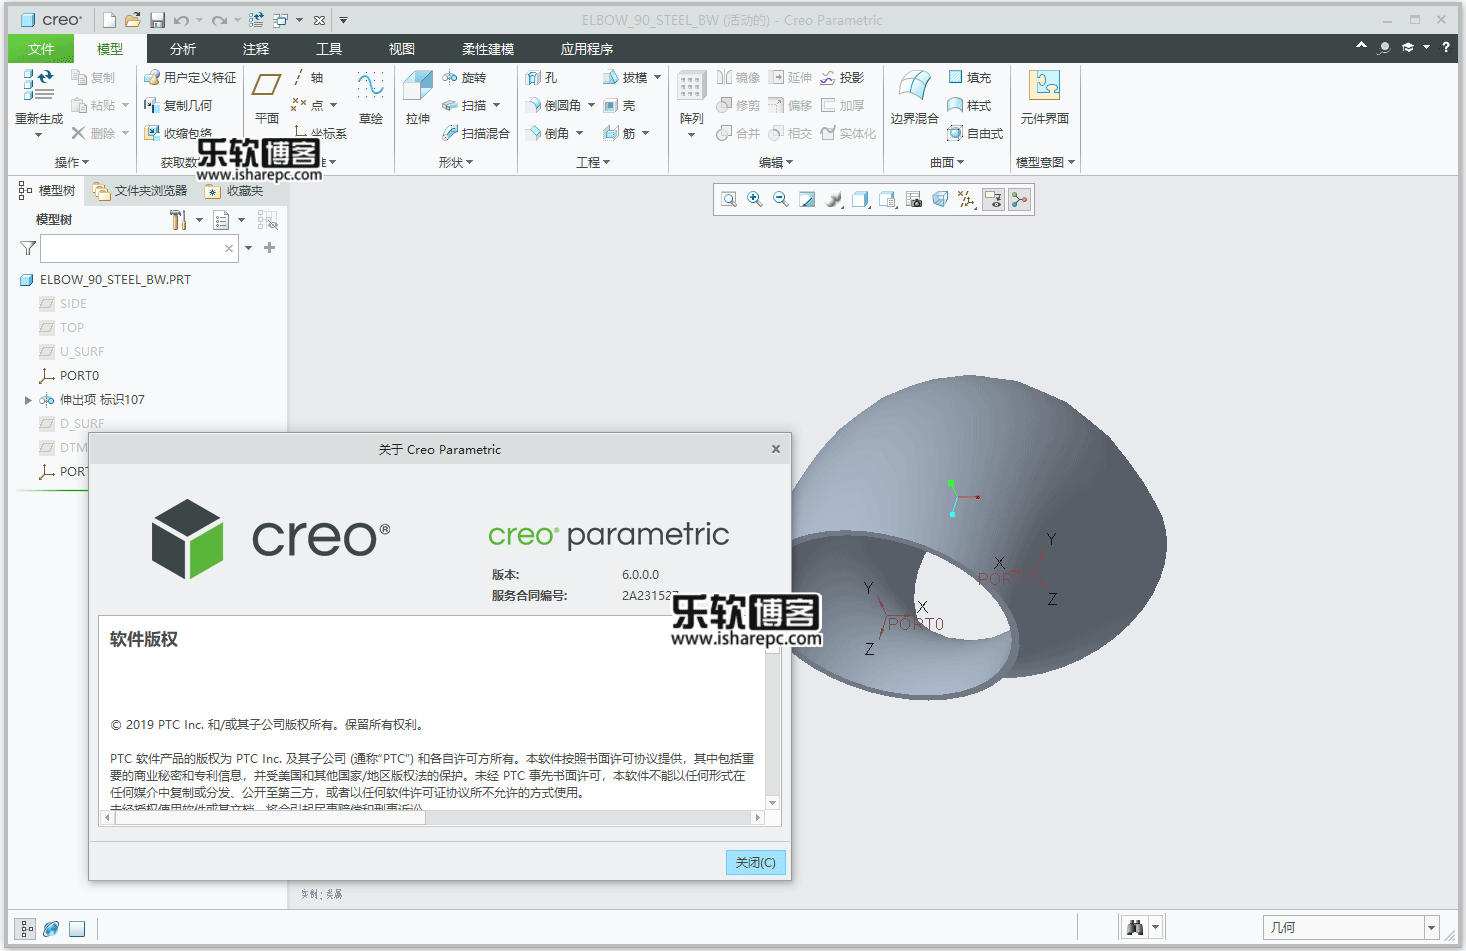The width and height of the screenshot is (1466, 951).
Task: Open the Editing (编辑) group dropdown
Action: (x=776, y=162)
